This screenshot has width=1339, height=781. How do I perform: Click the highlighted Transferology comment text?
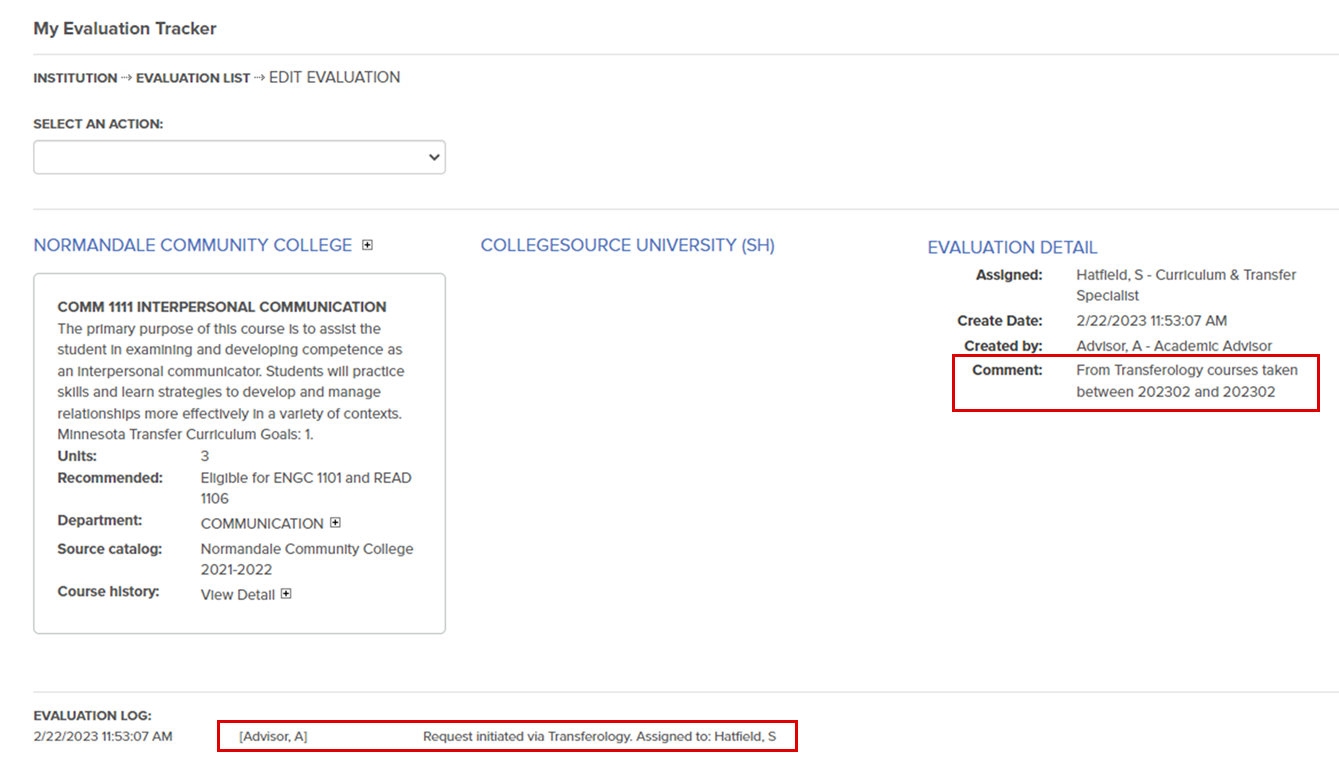(1186, 381)
